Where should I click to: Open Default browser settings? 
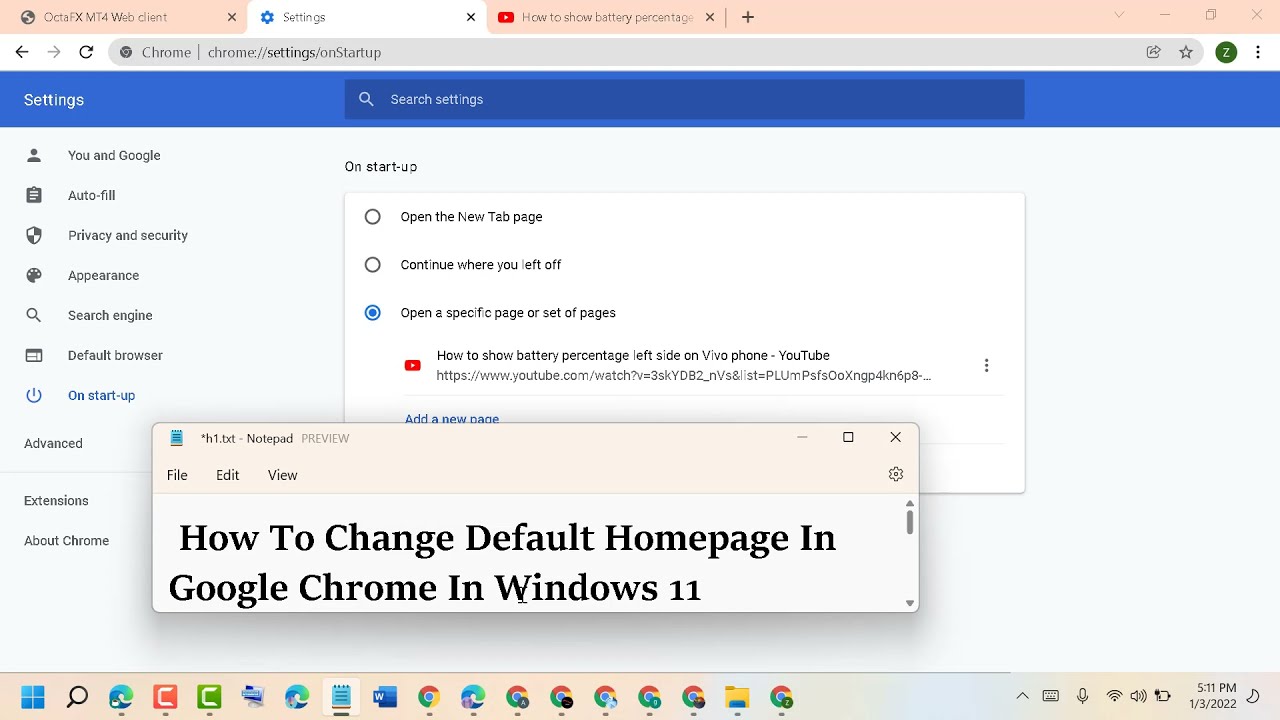tap(115, 355)
